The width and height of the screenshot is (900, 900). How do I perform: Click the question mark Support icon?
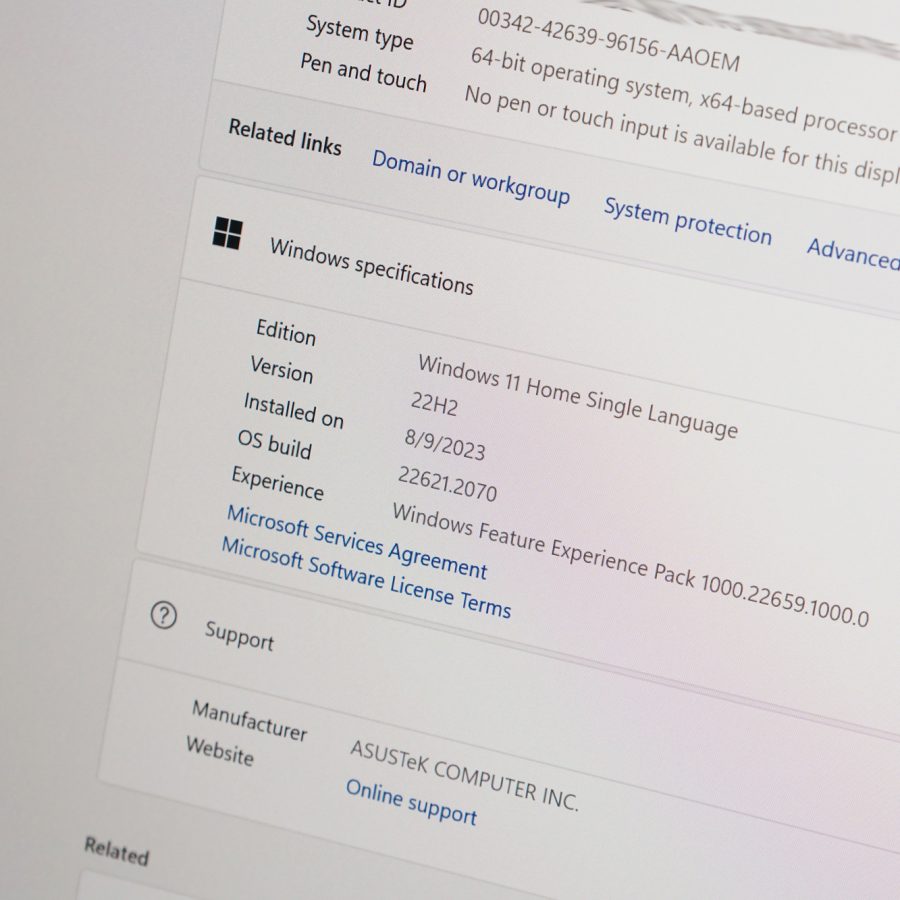pyautogui.click(x=164, y=616)
